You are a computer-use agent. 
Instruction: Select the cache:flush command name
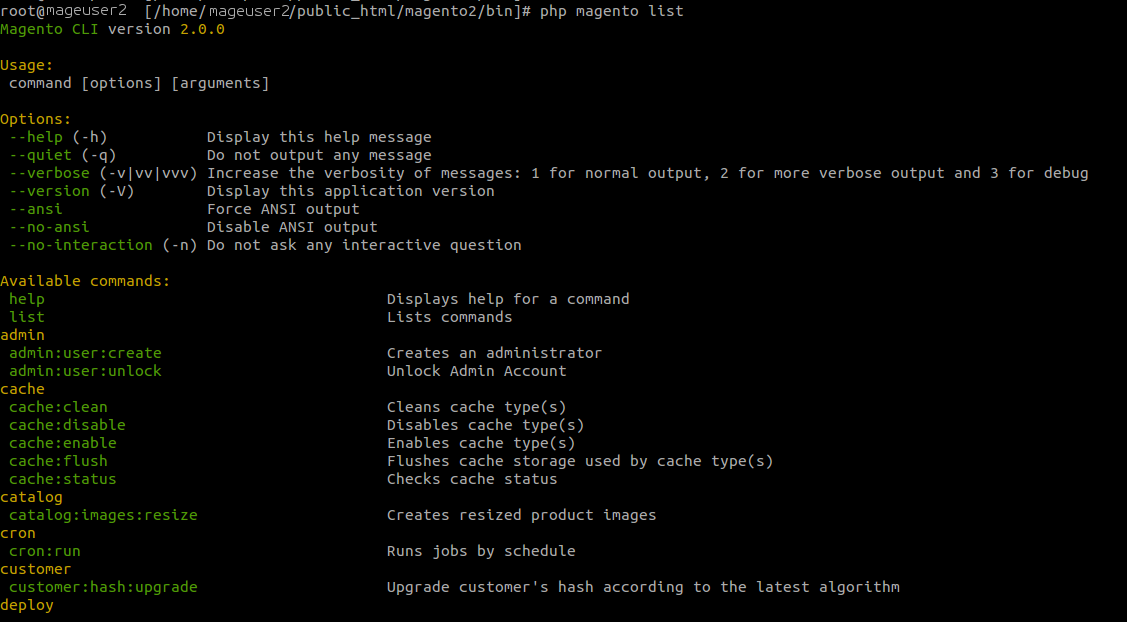point(58,461)
